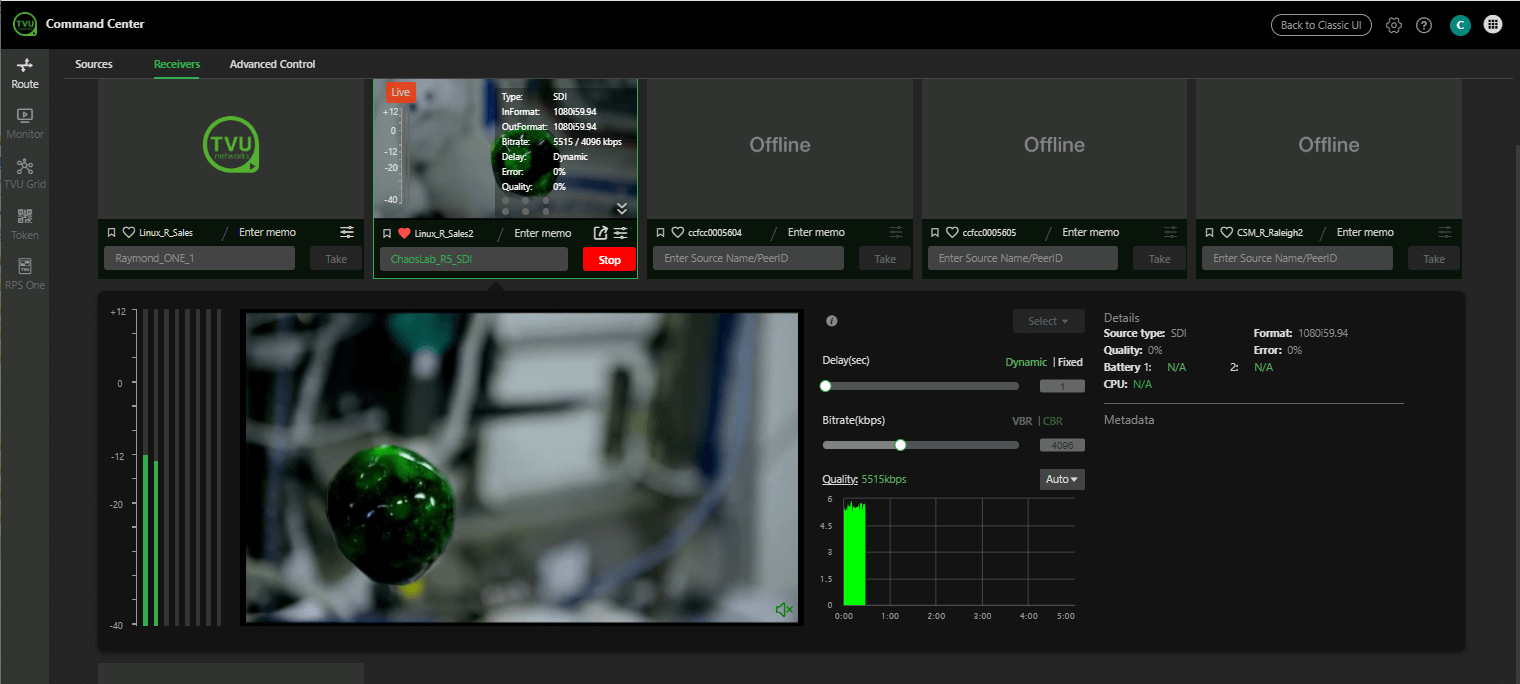The height and width of the screenshot is (684, 1520).
Task: Open the apps grid icon
Action: [1493, 25]
